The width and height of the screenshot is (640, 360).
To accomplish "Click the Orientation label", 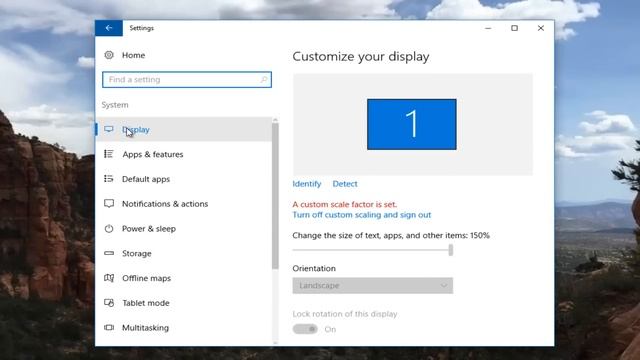I will click(x=314, y=269).
